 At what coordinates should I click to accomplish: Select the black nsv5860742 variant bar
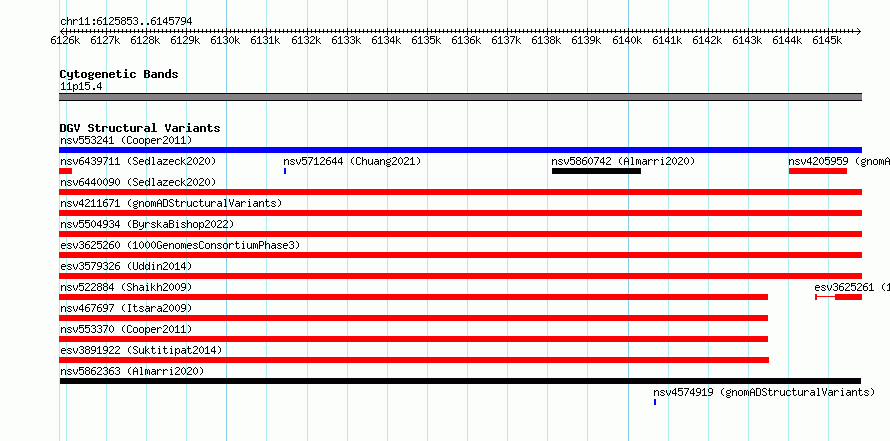click(596, 171)
